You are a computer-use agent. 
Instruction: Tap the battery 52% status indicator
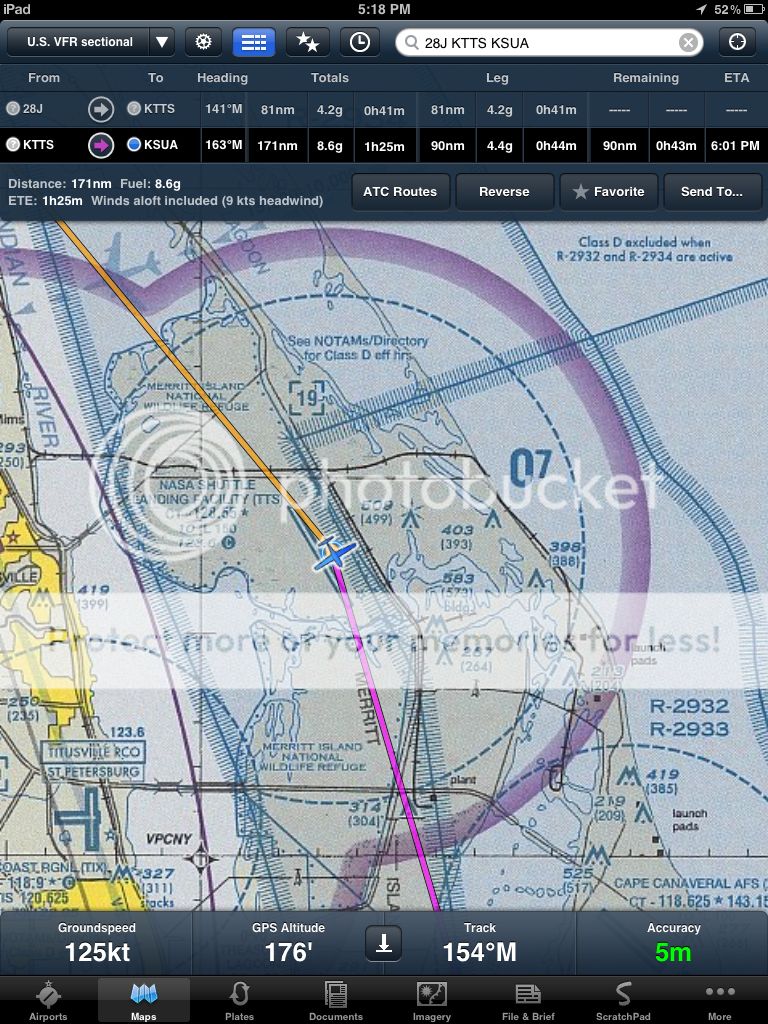[x=738, y=9]
